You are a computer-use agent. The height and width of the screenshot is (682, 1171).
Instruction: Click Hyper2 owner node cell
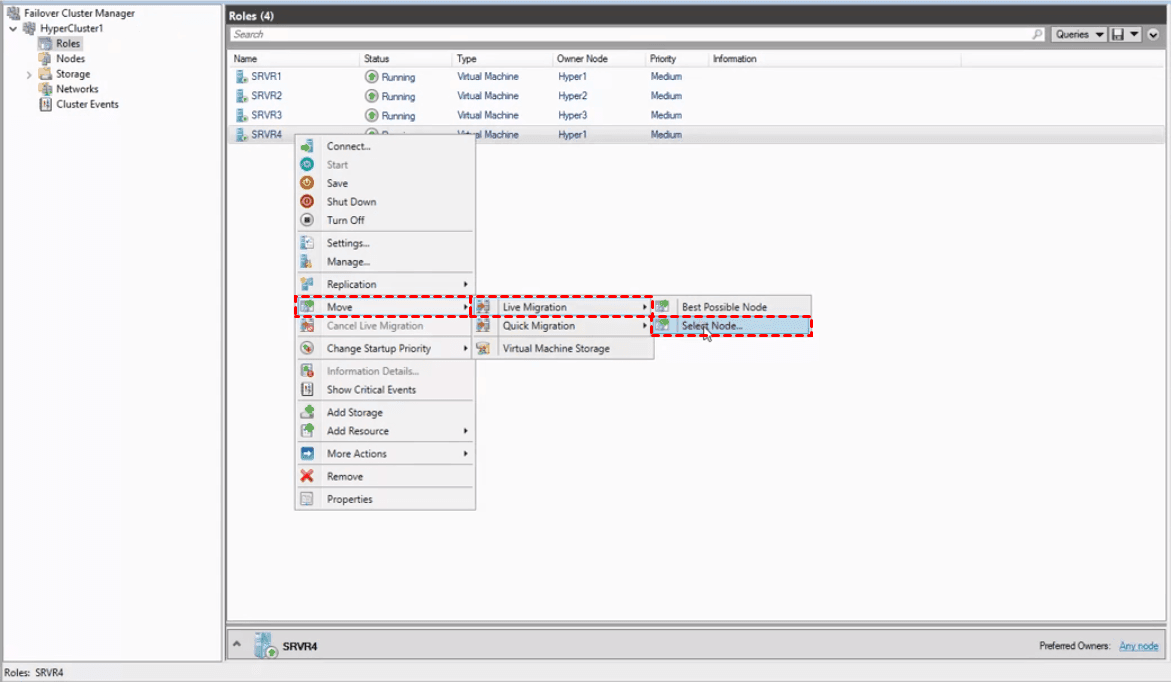573,96
